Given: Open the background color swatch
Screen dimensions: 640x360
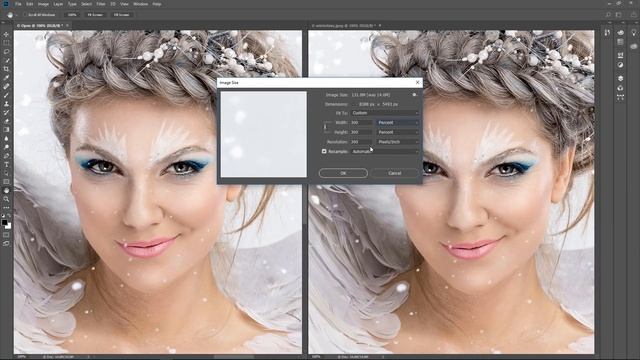Looking at the screenshot, I should (9, 226).
